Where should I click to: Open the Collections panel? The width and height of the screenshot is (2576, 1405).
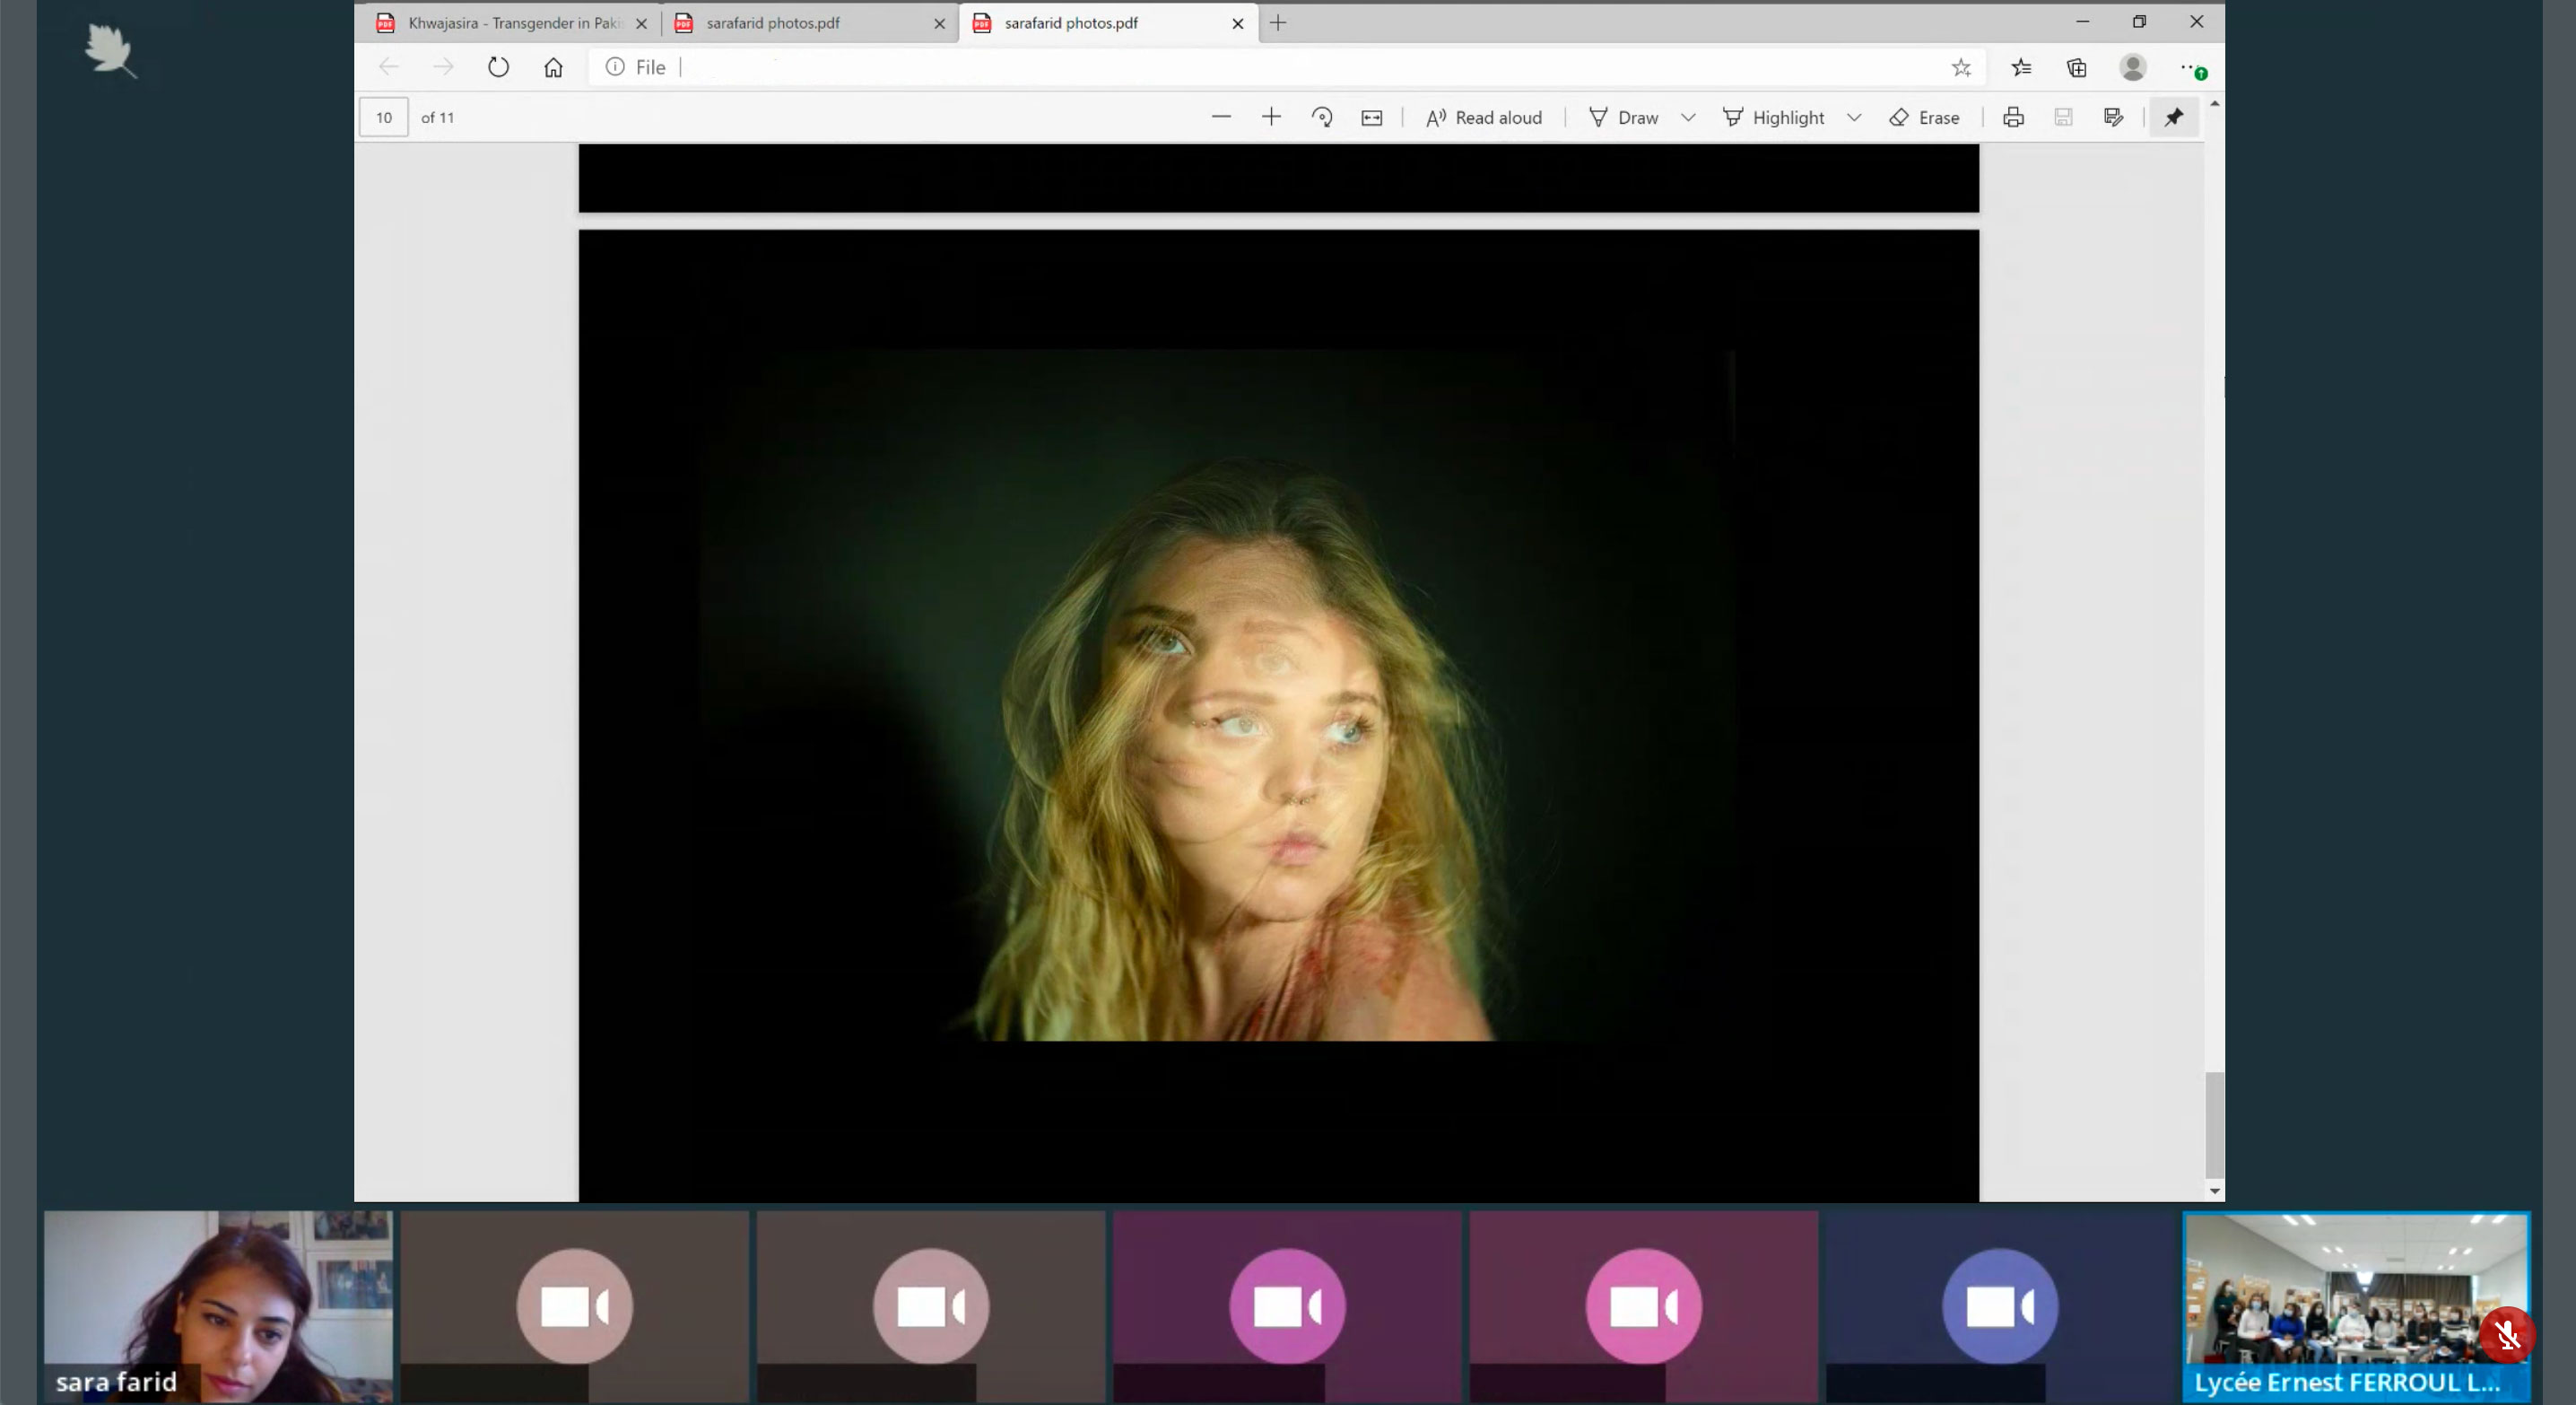[x=2077, y=67]
